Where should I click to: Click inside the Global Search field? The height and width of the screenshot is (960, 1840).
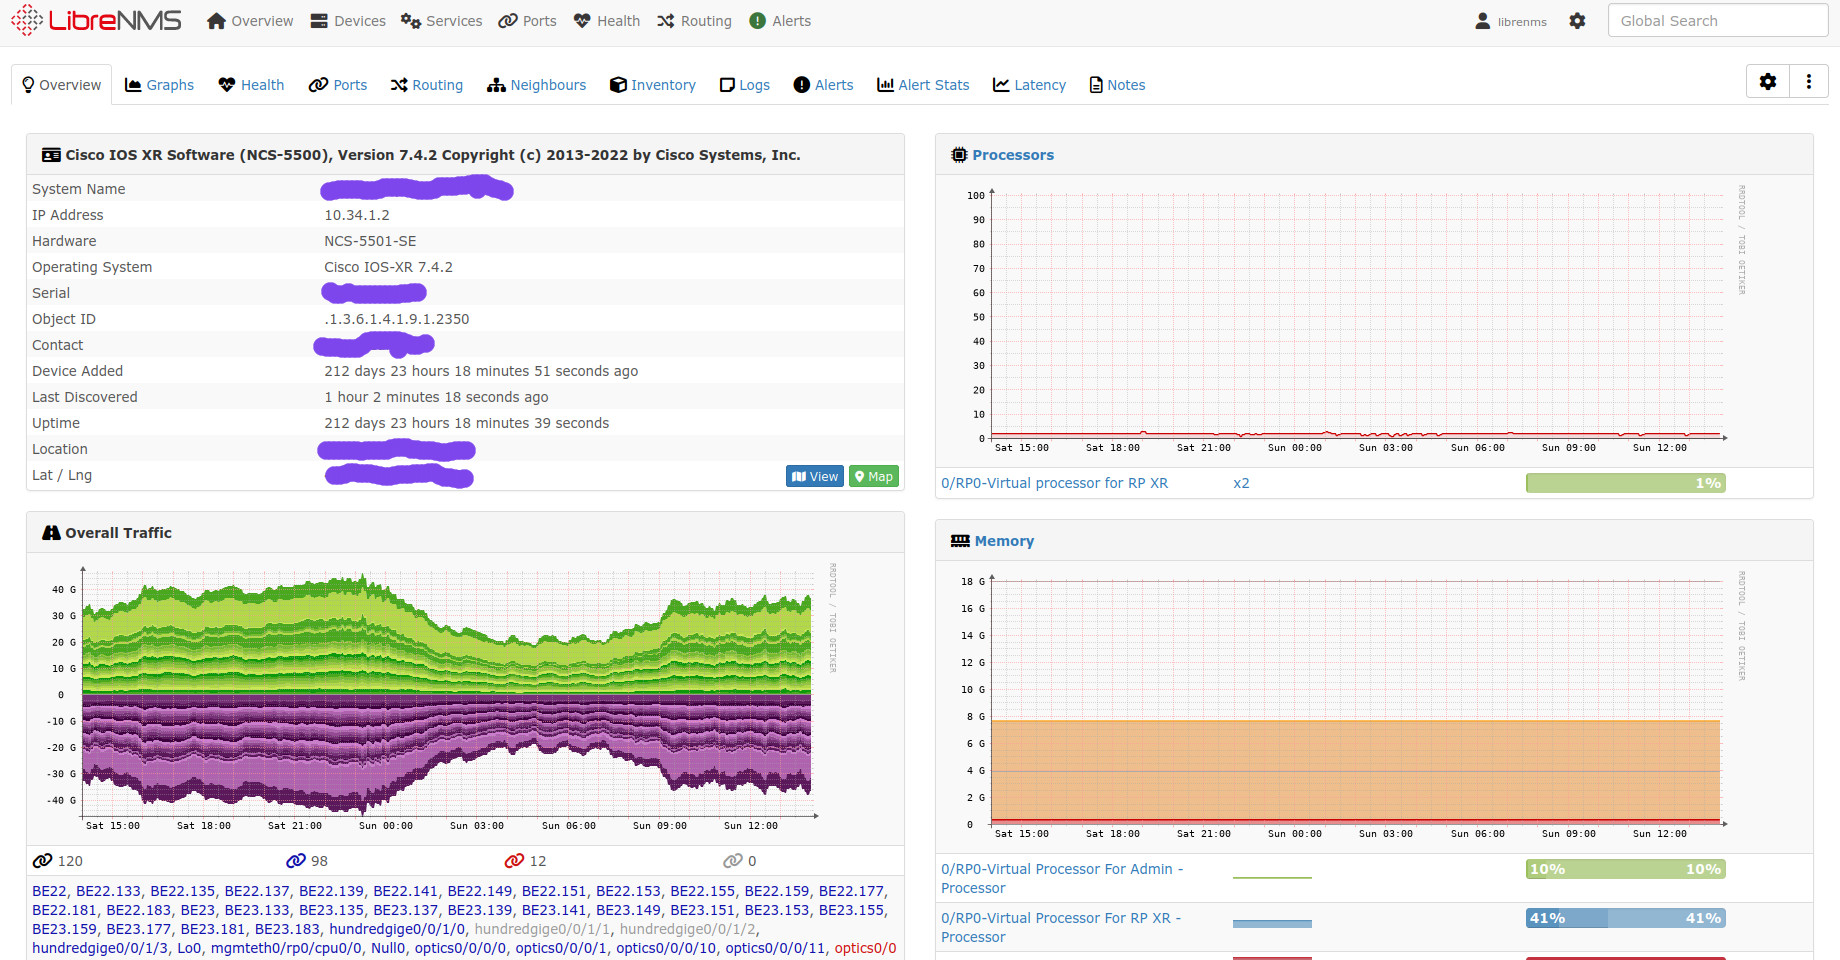(x=1716, y=20)
